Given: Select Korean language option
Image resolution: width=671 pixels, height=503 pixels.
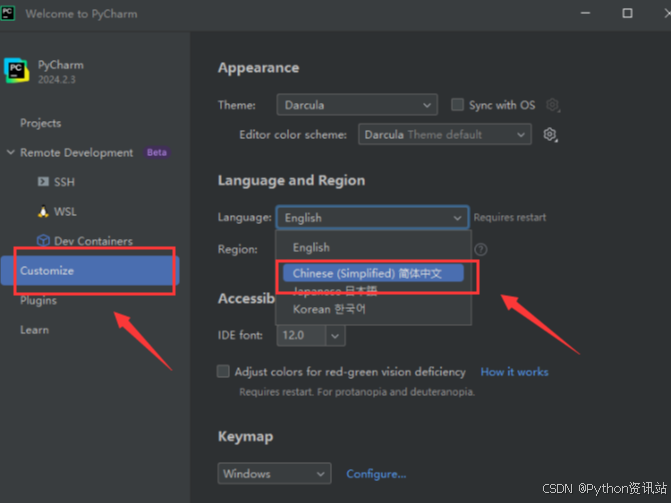Looking at the screenshot, I should point(329,309).
